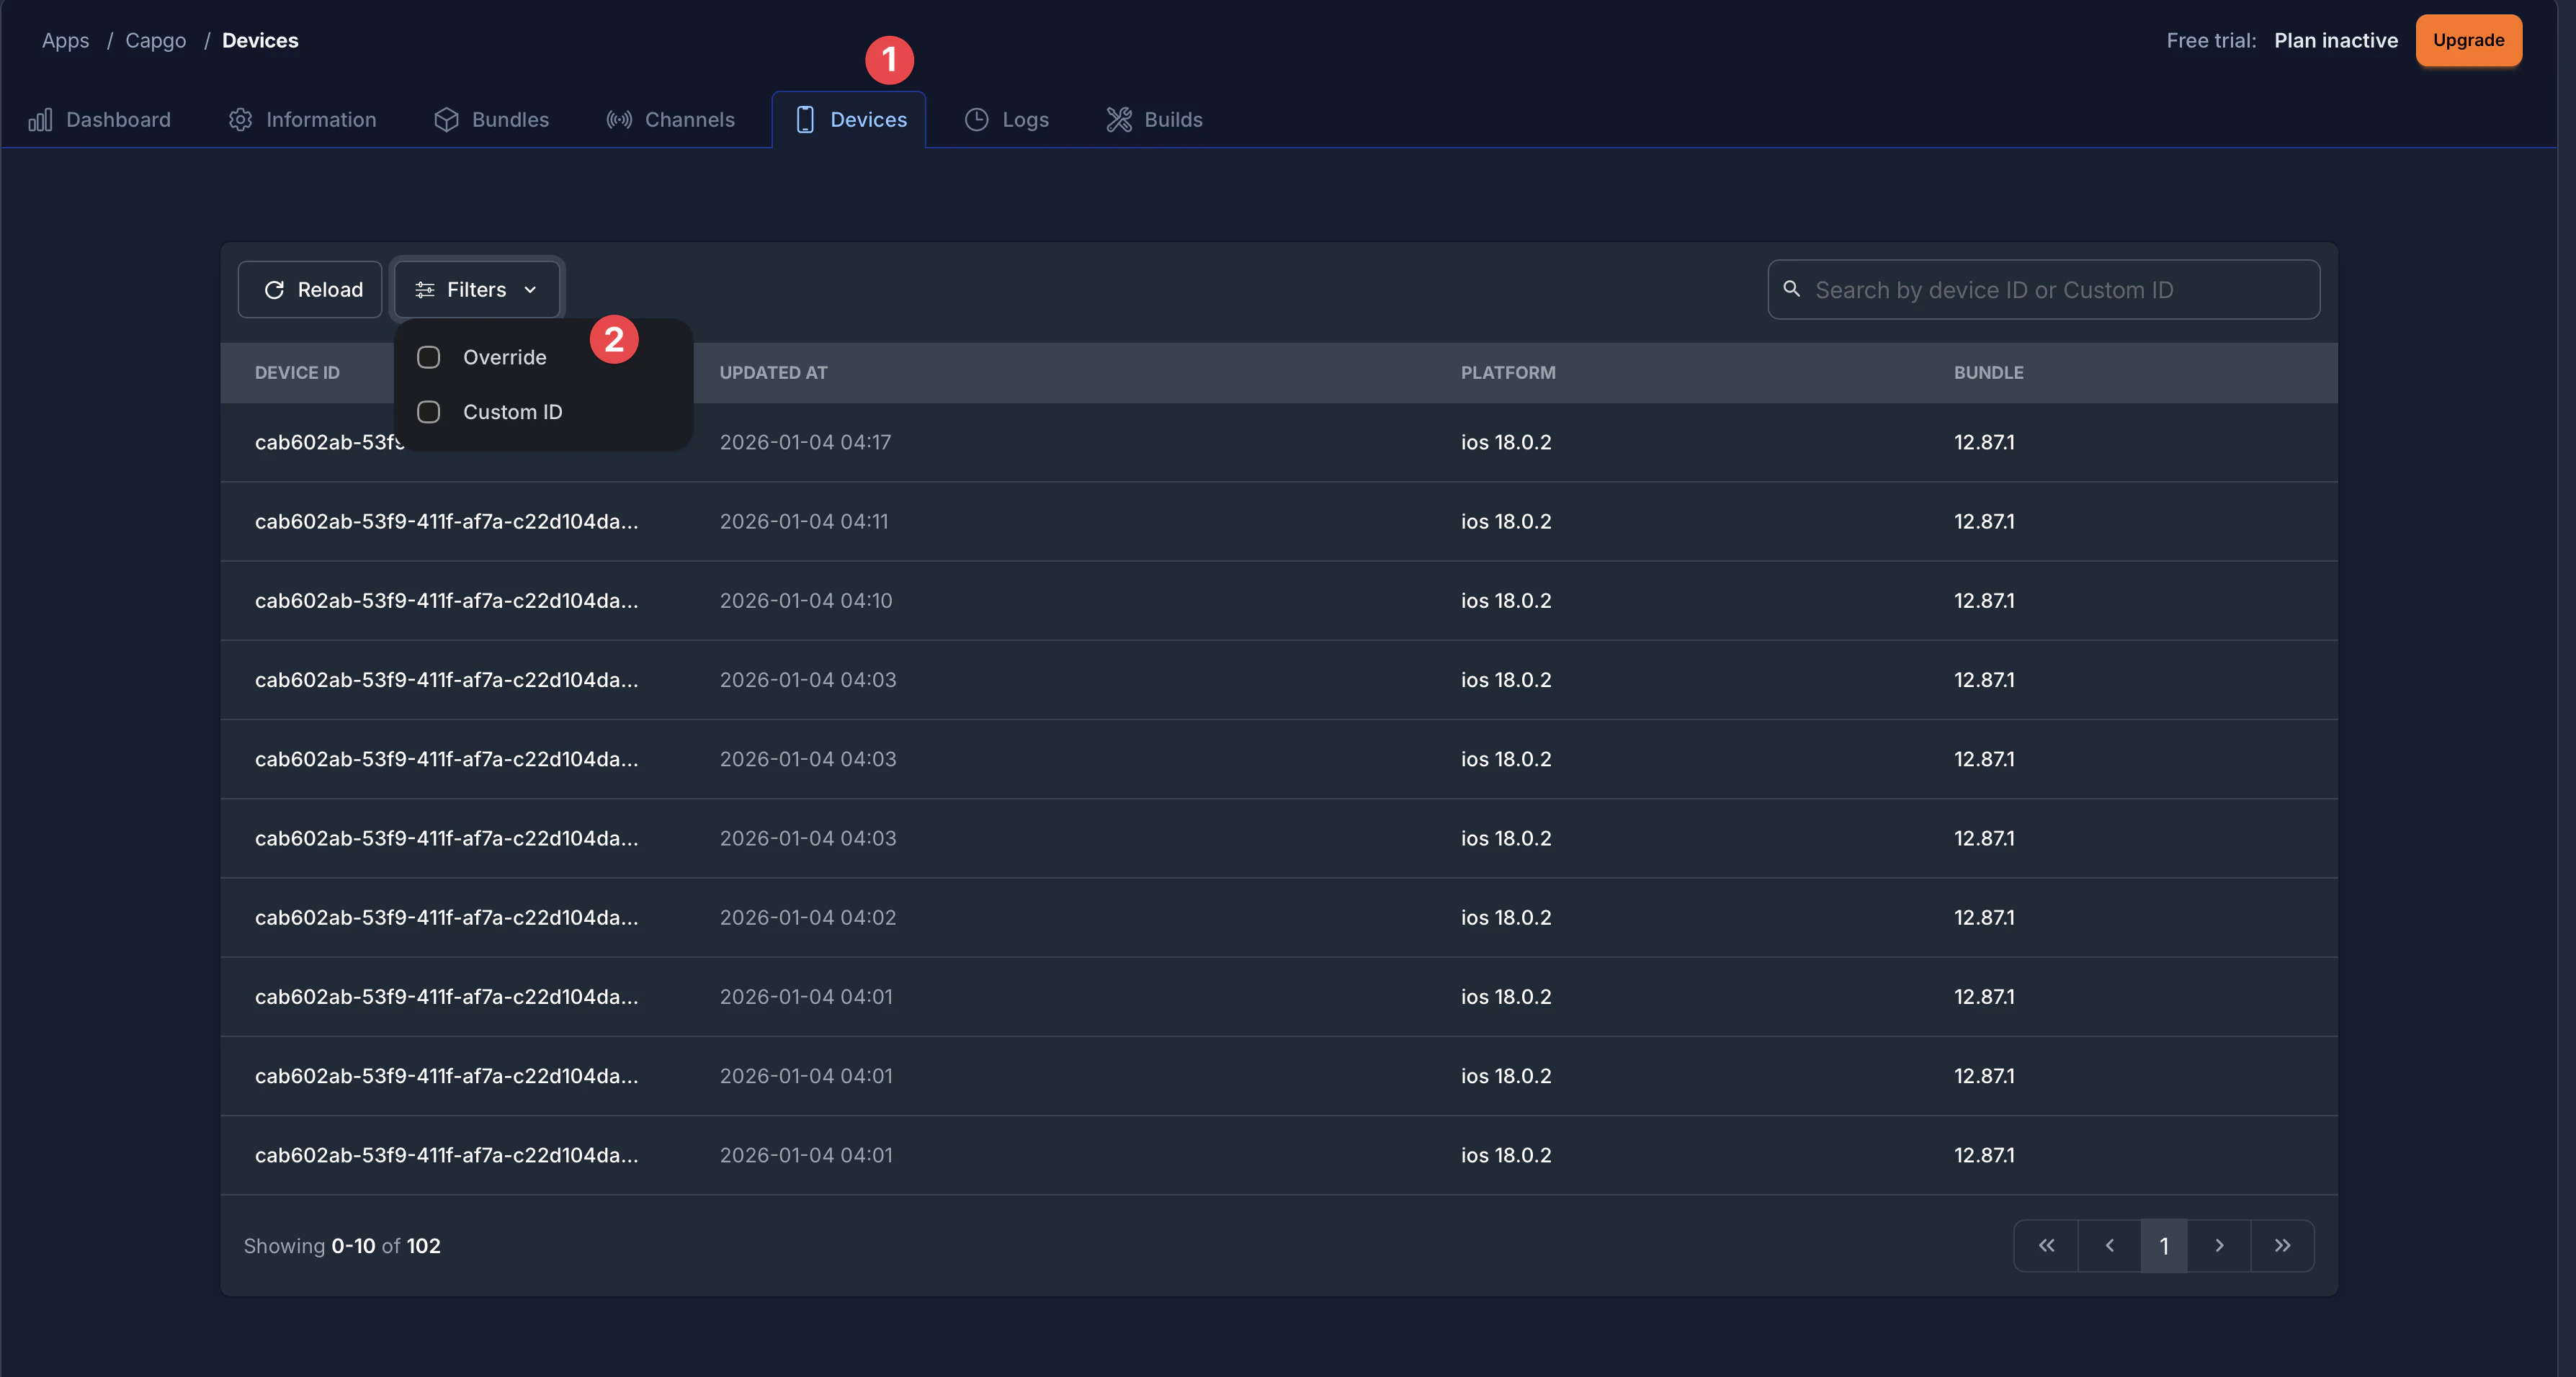Jump to last page double chevron
Screen dimensions: 2576x1377
[x=2282, y=1245]
